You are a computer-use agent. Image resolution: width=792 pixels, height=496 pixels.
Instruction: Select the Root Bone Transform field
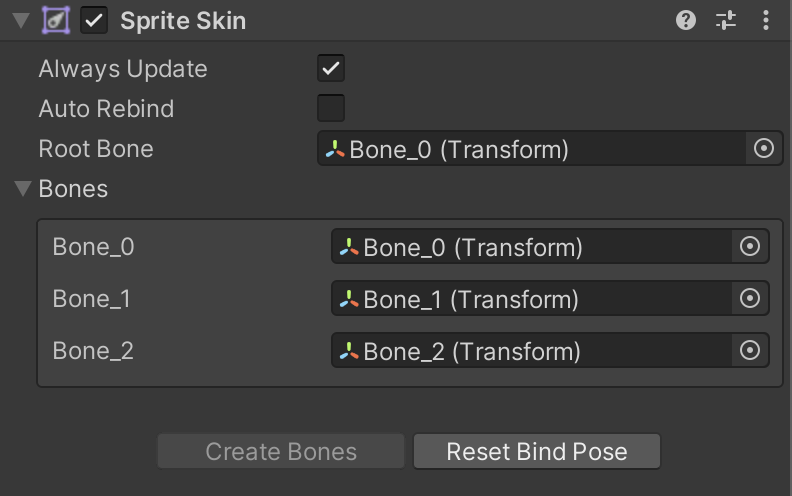point(530,149)
